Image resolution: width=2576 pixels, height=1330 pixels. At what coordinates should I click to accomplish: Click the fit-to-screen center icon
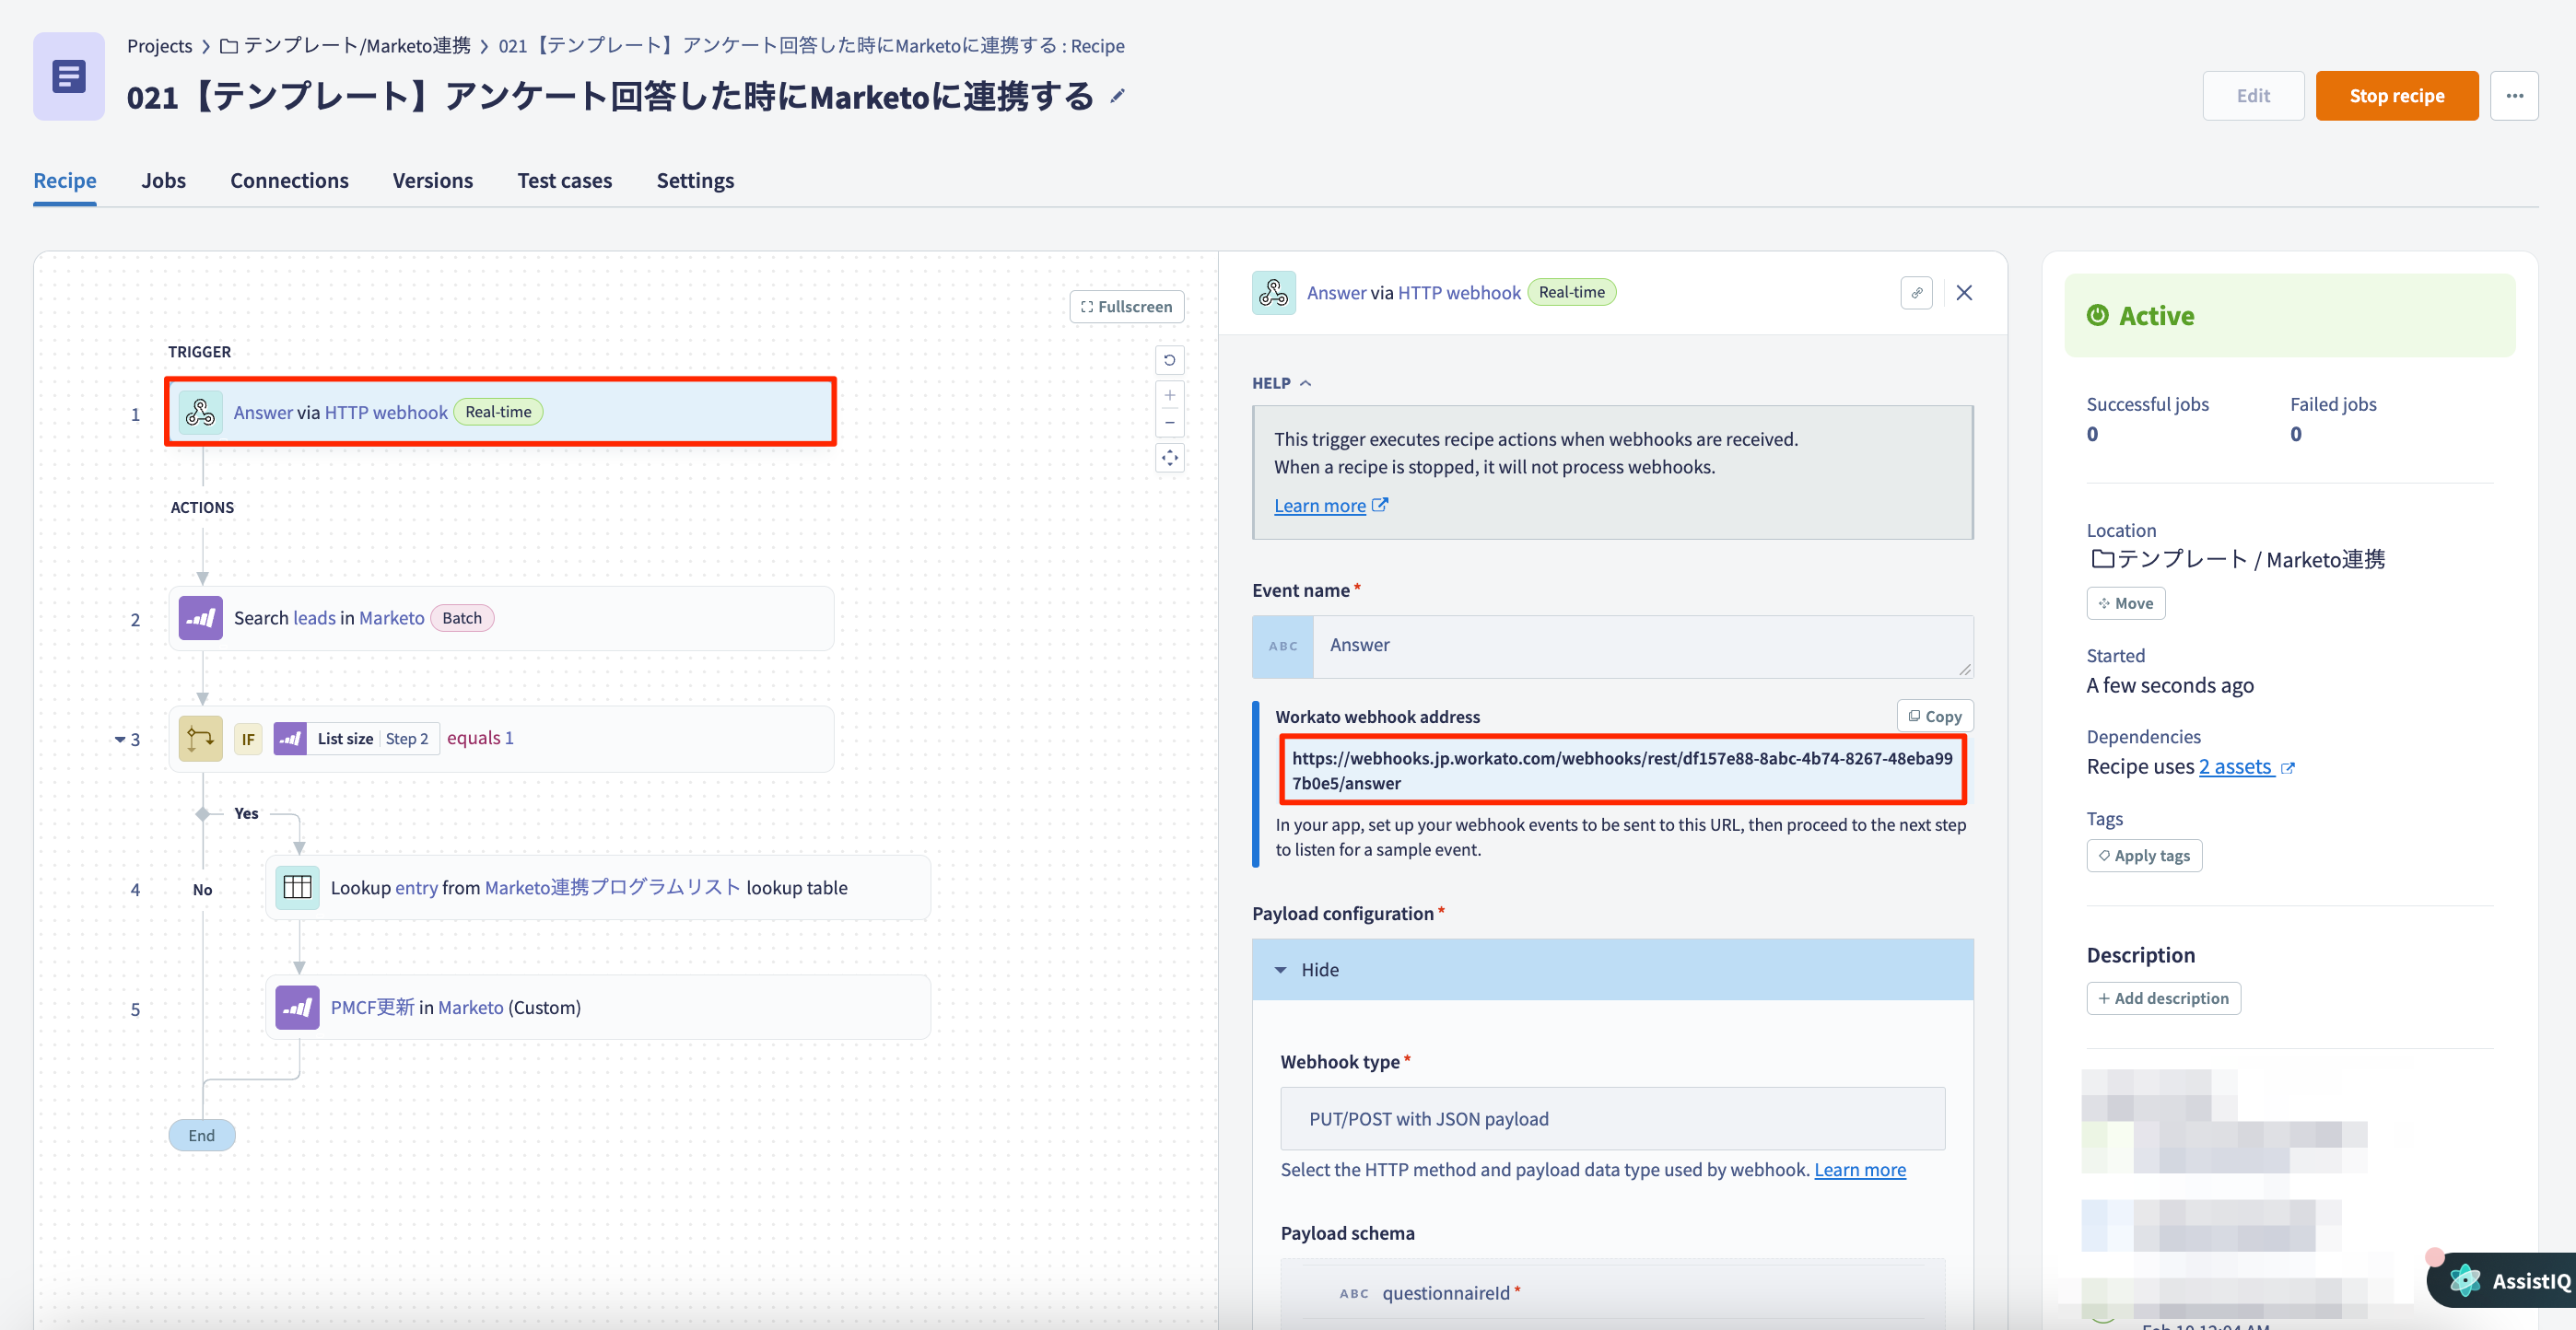point(1169,458)
